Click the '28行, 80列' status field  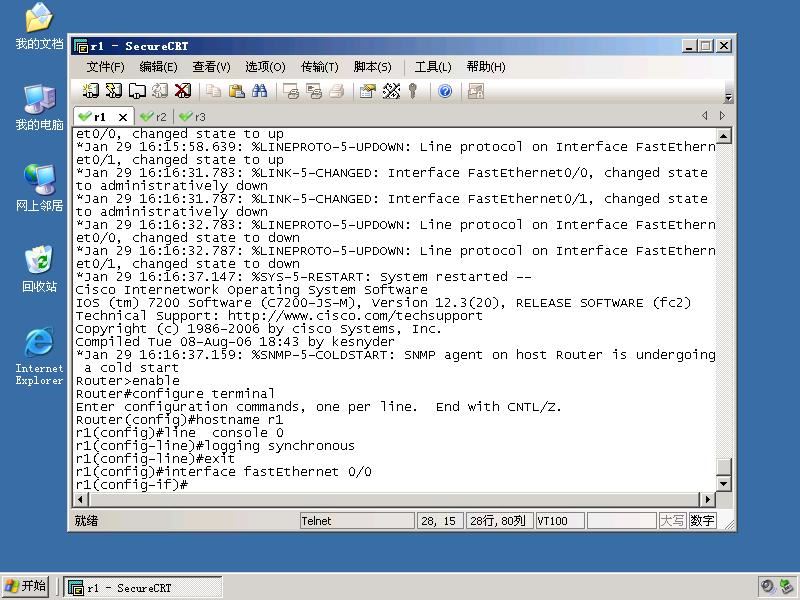point(498,521)
